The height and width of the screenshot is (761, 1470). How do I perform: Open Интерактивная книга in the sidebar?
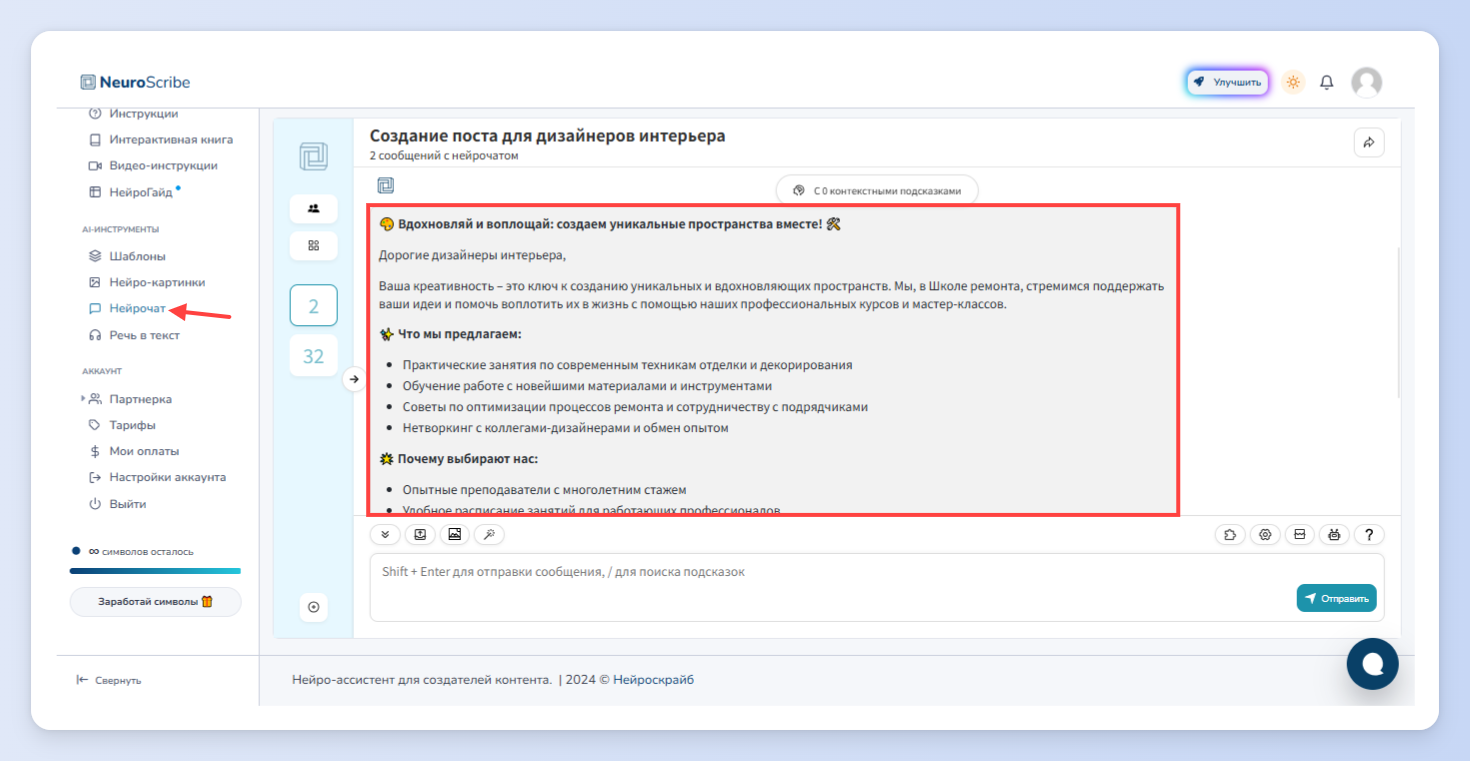tap(160, 140)
